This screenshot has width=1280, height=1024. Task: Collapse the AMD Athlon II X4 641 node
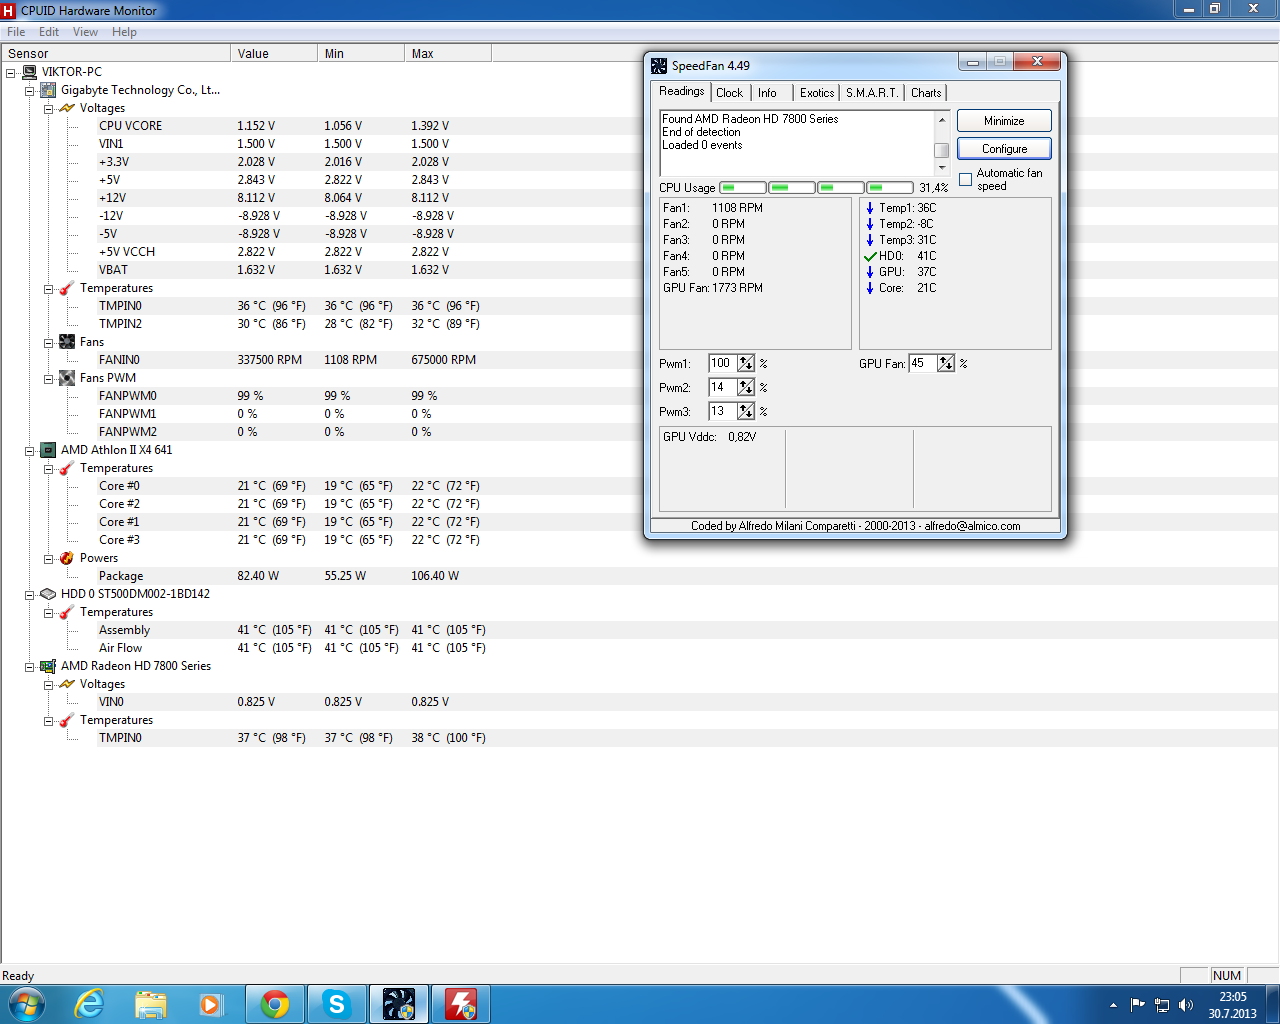(30, 451)
